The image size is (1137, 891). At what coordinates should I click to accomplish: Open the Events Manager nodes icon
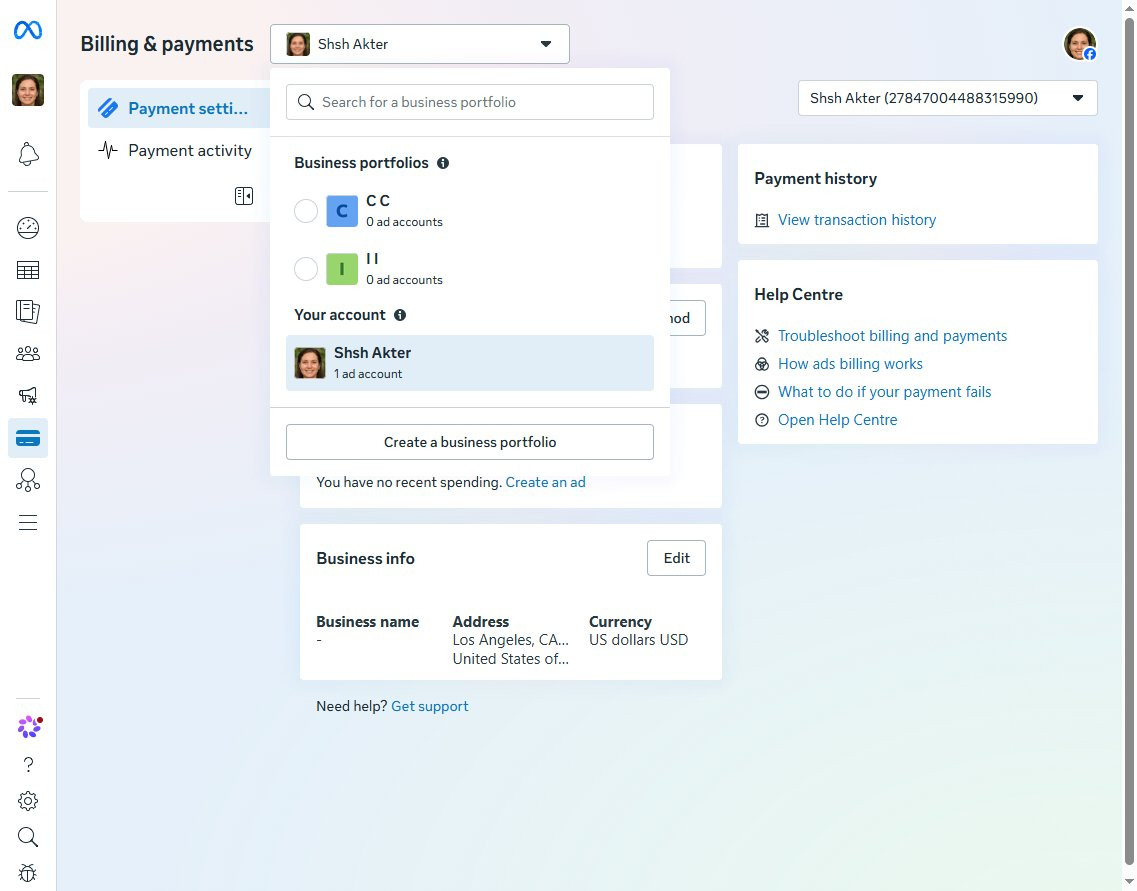tap(28, 480)
